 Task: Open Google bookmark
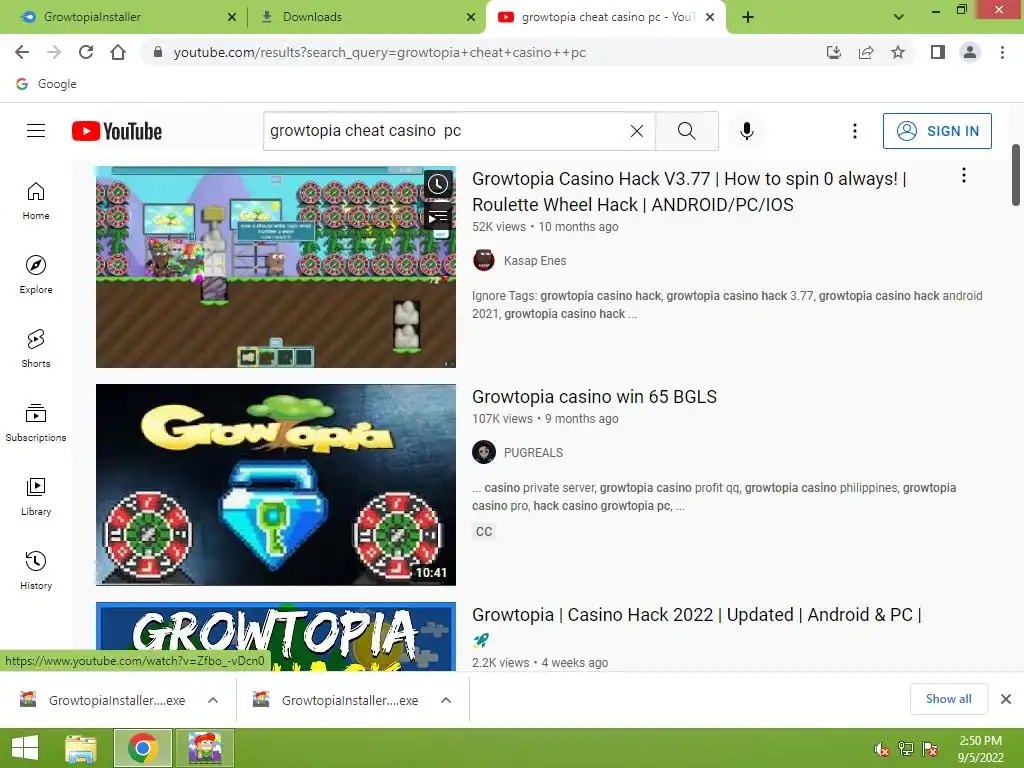46,84
